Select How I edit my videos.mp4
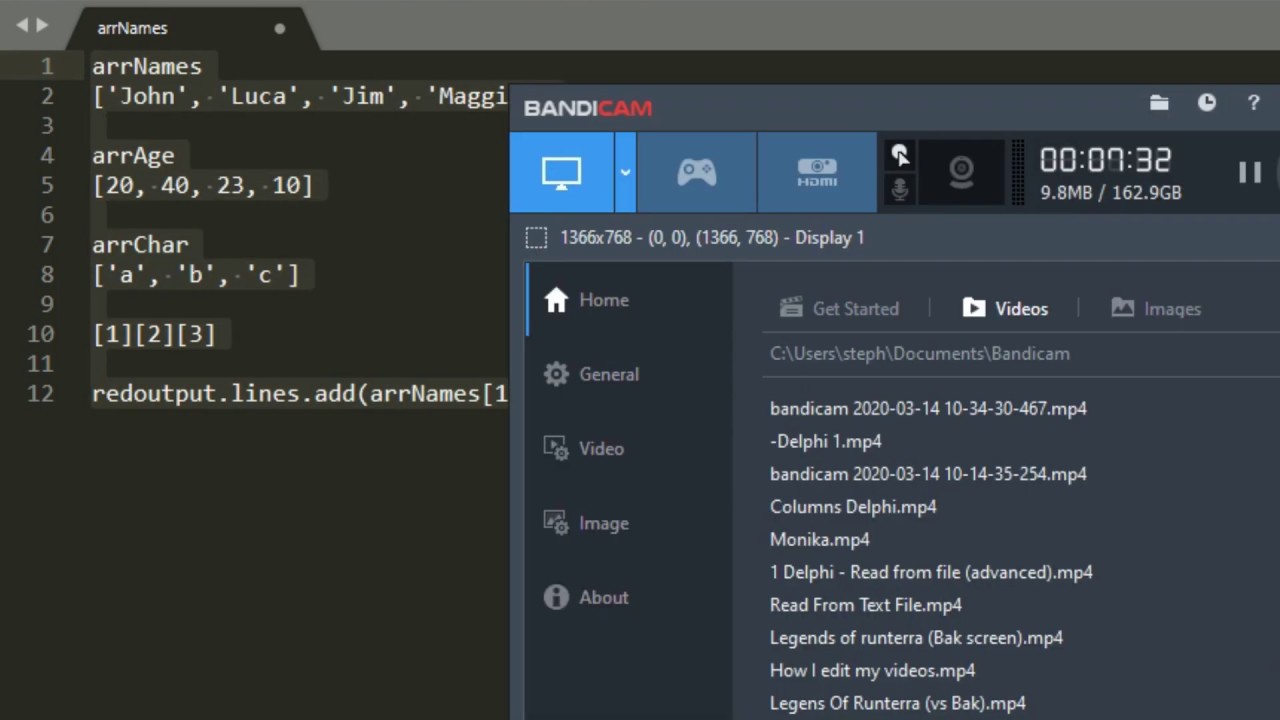The width and height of the screenshot is (1280, 720). click(x=872, y=671)
